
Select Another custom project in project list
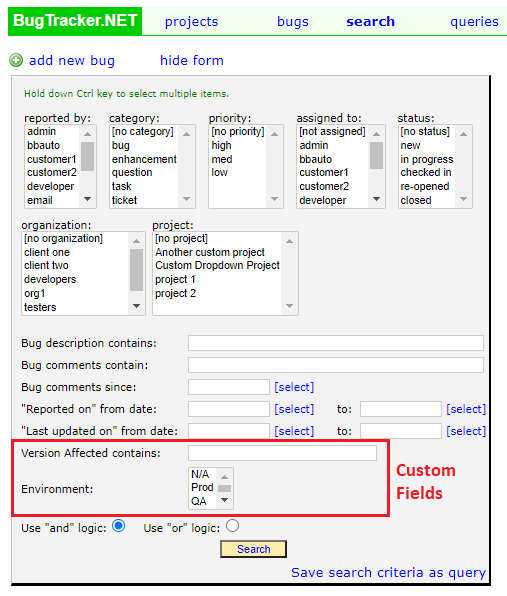pos(210,253)
